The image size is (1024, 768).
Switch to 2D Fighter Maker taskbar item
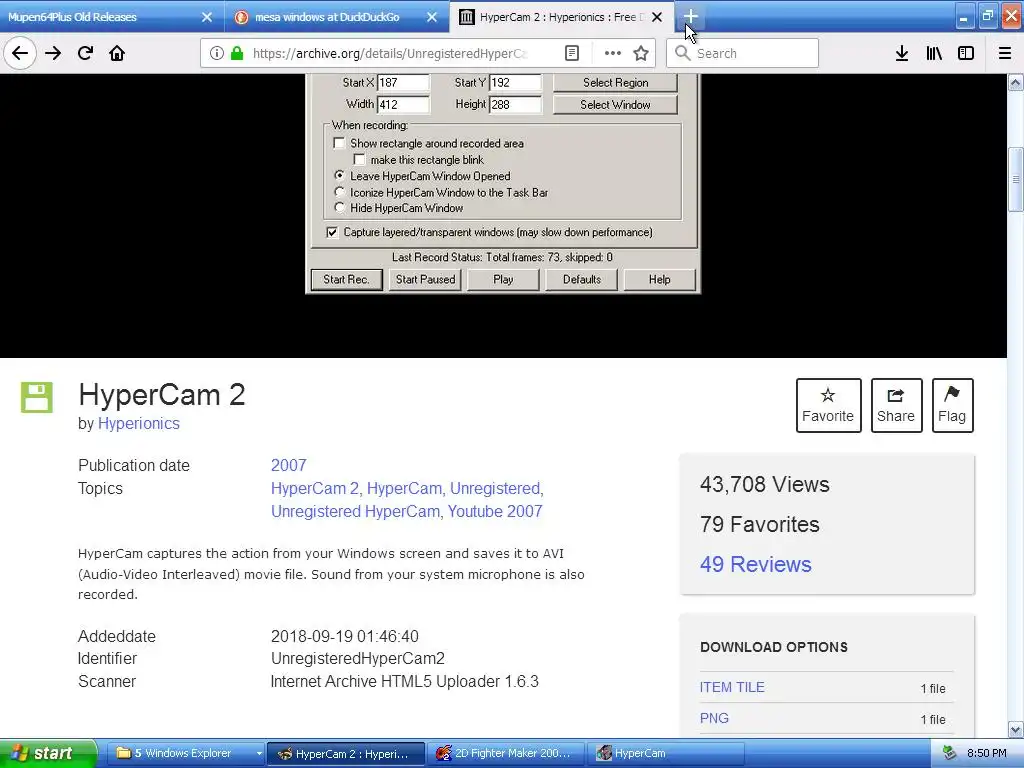click(x=505, y=753)
